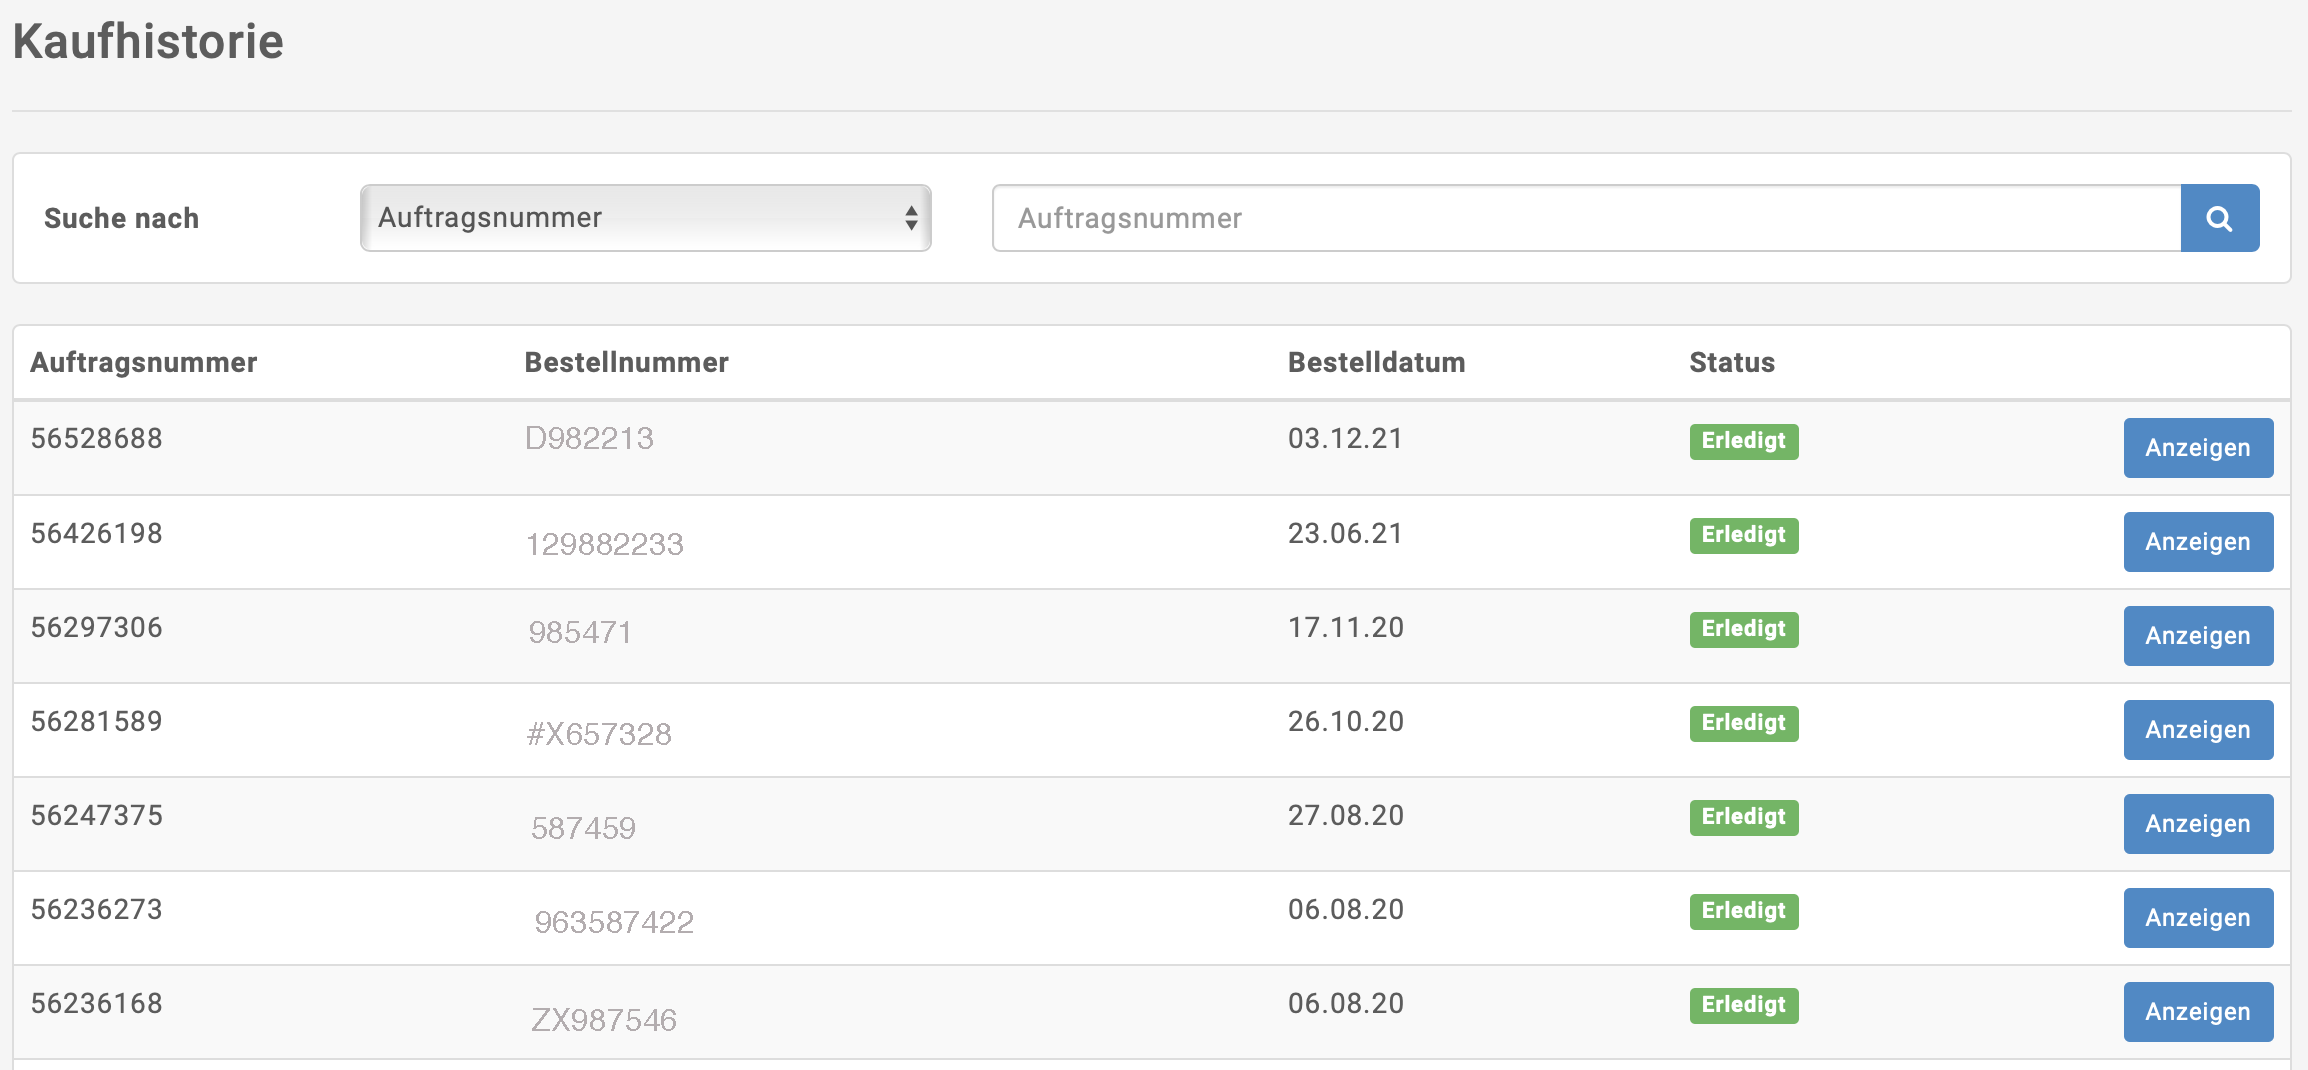Display order 56236273 using Anzeigen

point(2197,918)
